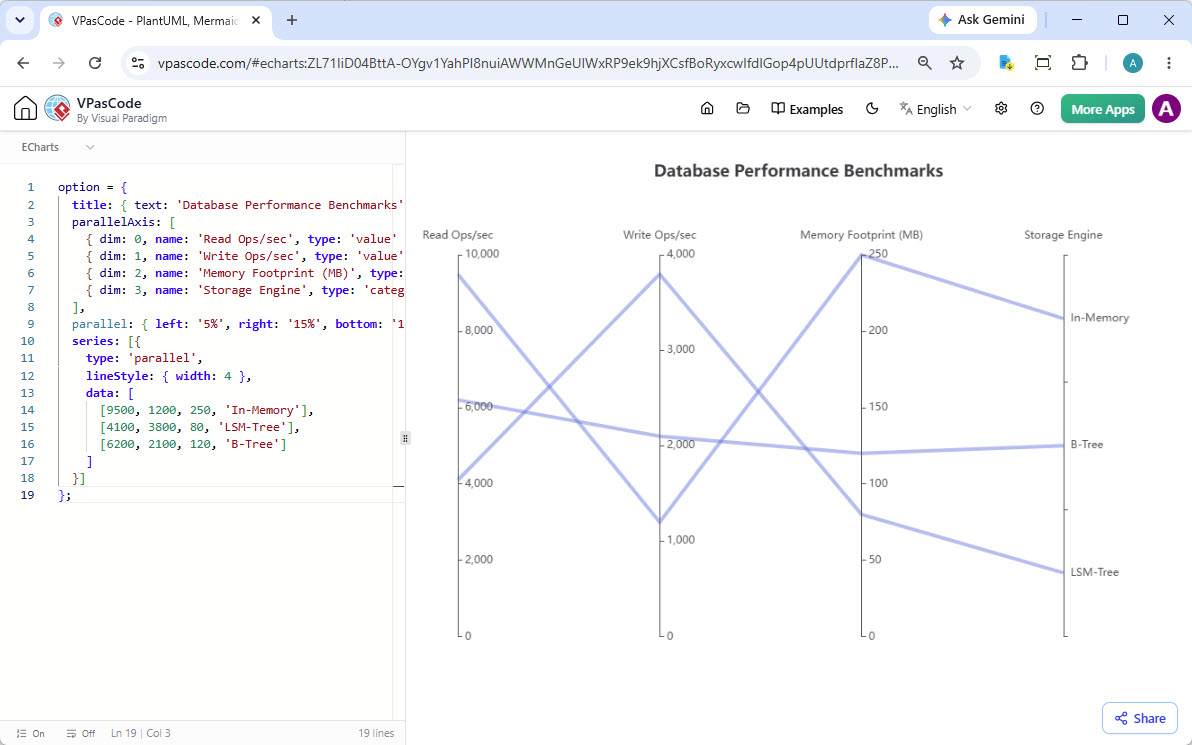1192x745 pixels.
Task: Open the folder icon to load files
Action: pyautogui.click(x=743, y=109)
